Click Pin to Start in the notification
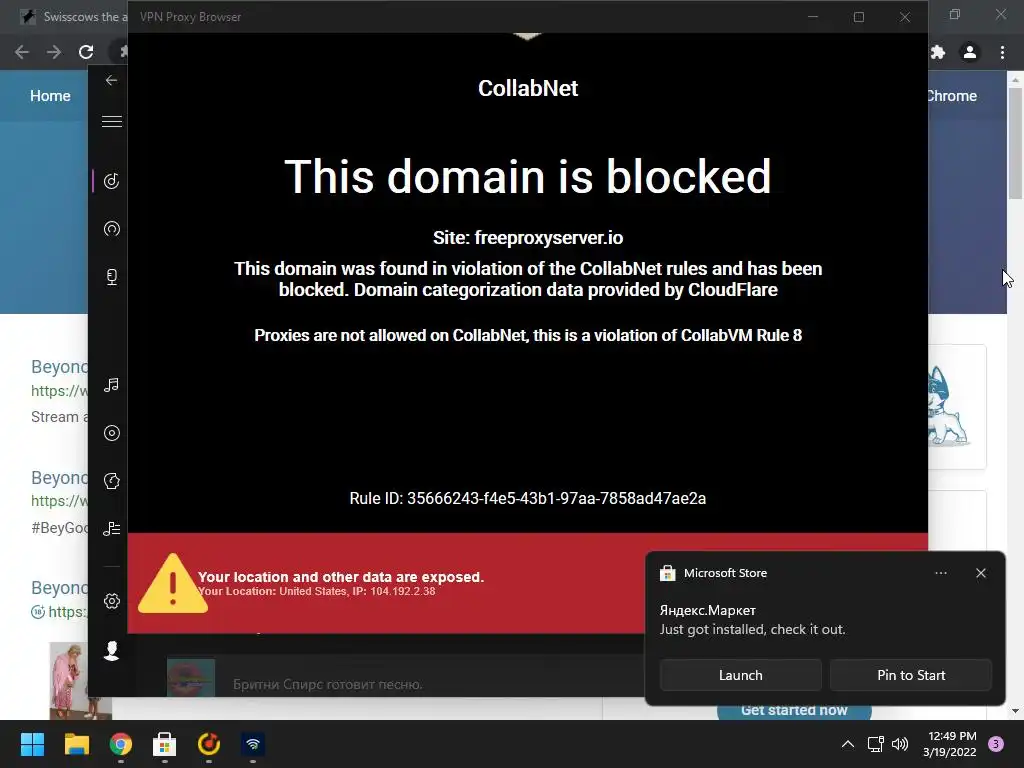This screenshot has width=1024, height=768. point(911,675)
